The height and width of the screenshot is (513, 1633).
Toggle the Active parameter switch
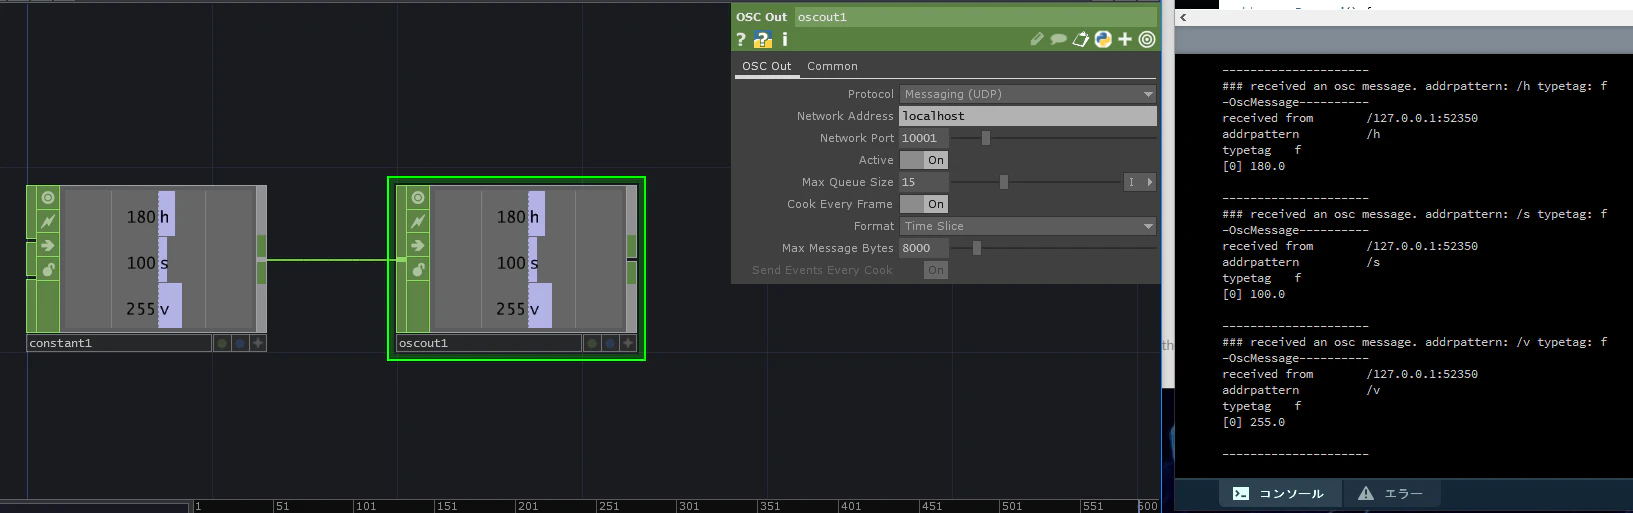point(924,160)
